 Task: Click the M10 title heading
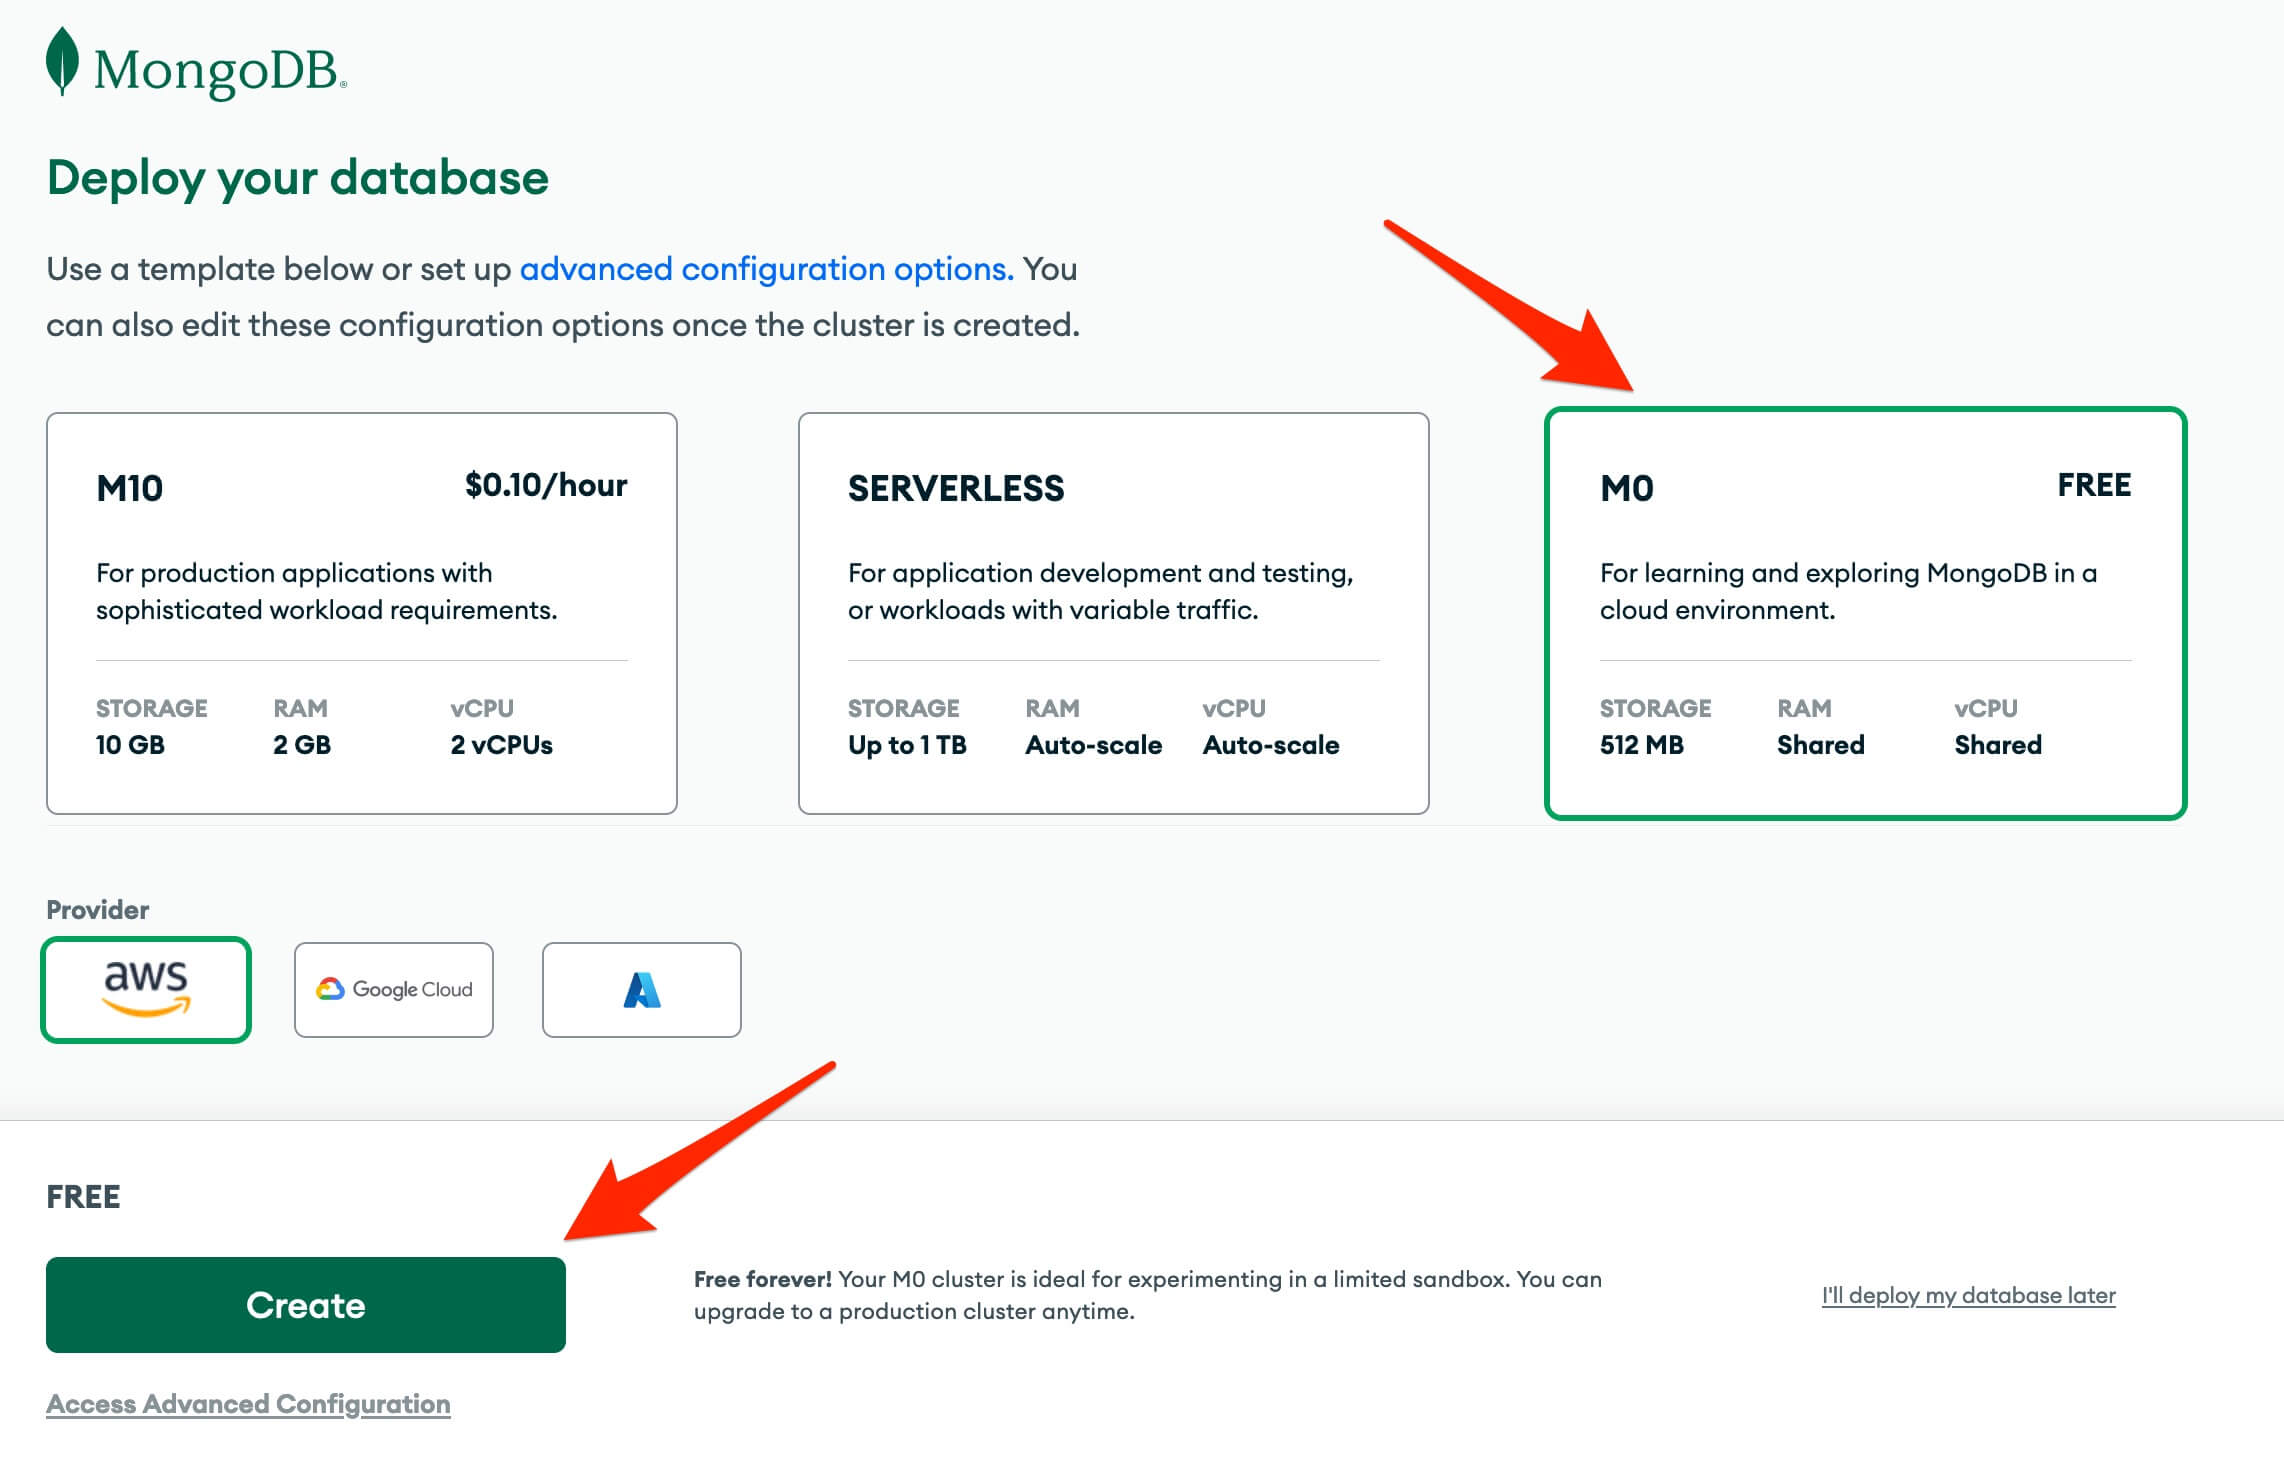click(x=130, y=488)
